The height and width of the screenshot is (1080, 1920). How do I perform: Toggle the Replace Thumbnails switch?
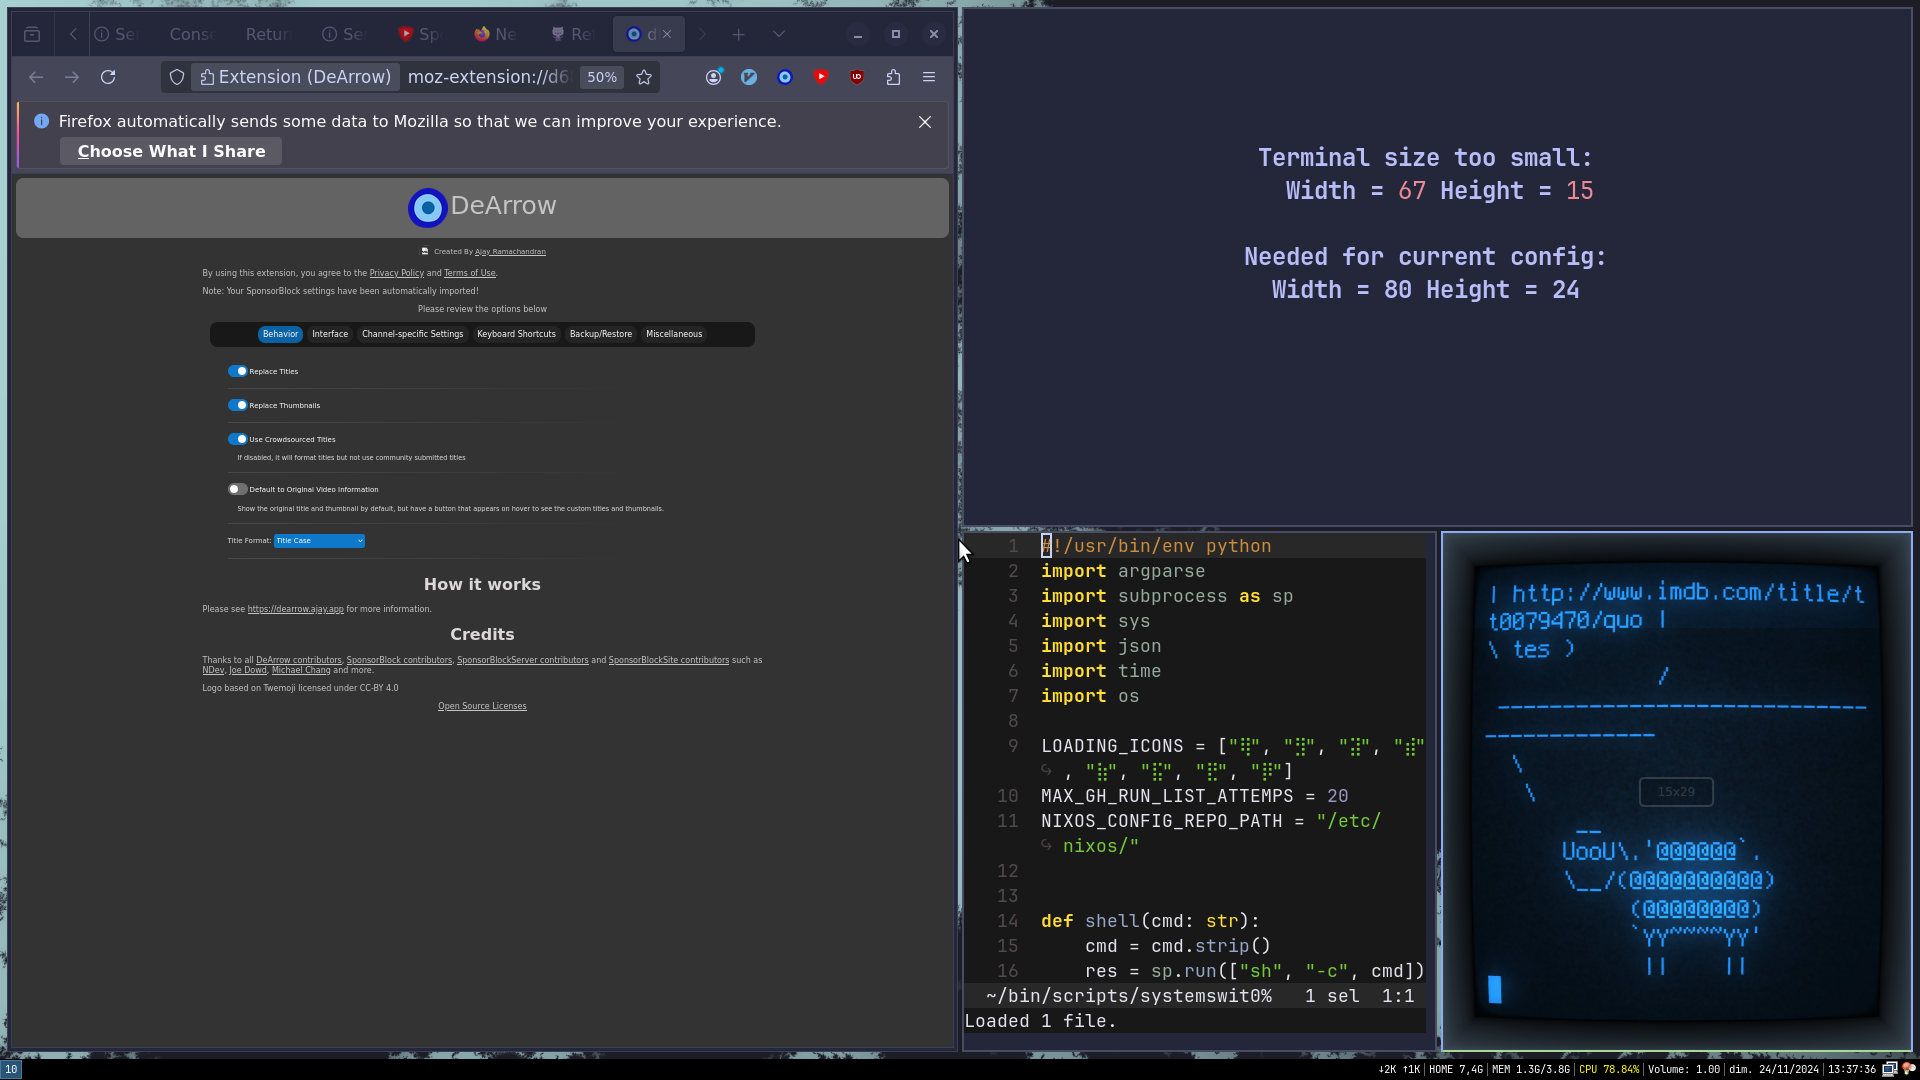(x=237, y=405)
